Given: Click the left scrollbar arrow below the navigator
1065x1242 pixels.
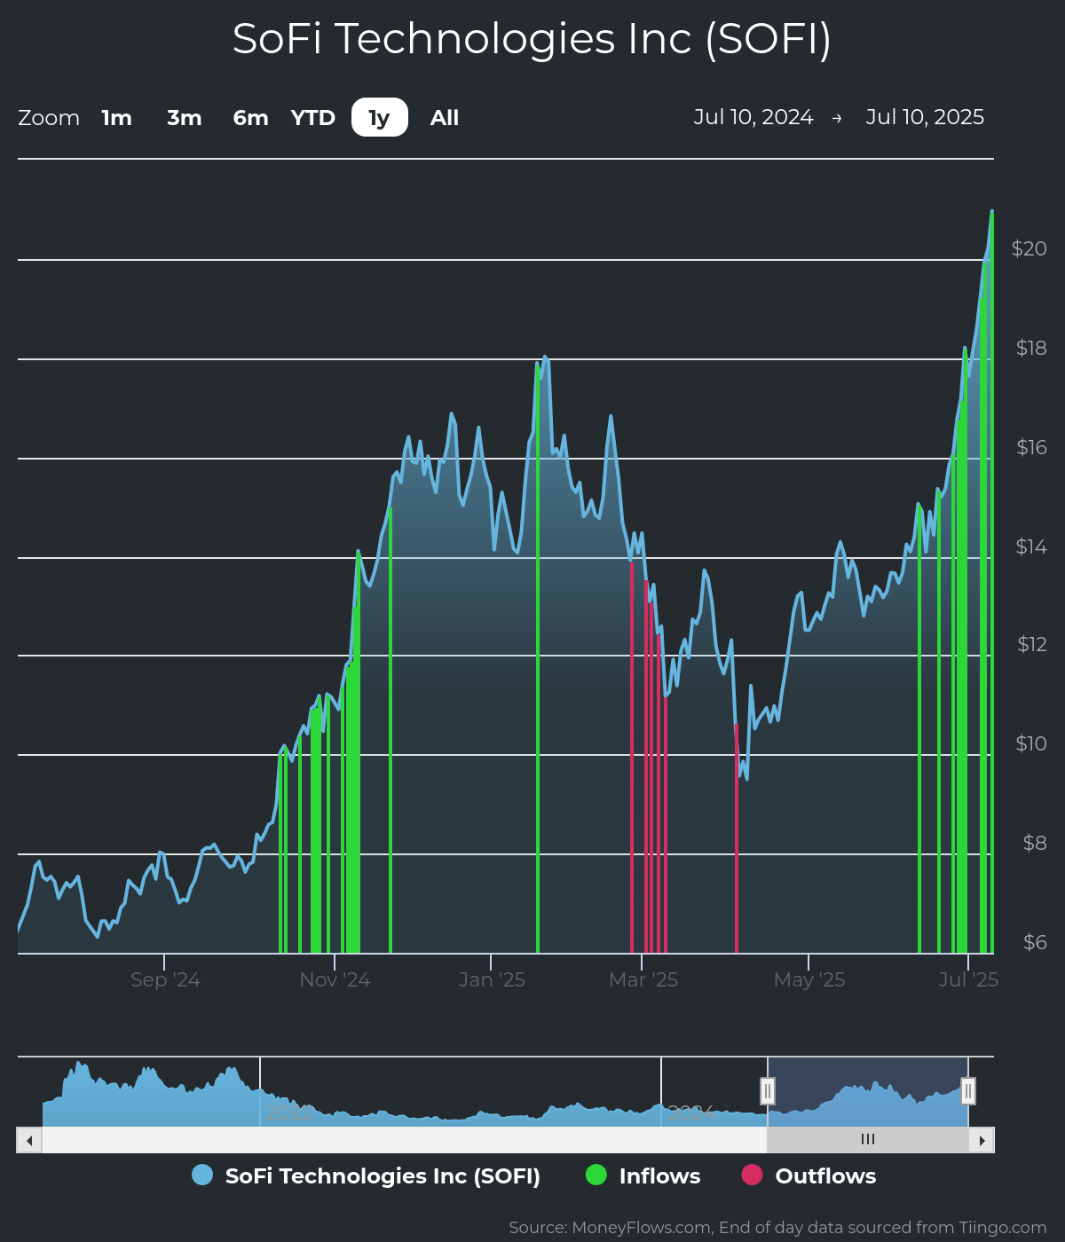Looking at the screenshot, I should coord(29,1140).
